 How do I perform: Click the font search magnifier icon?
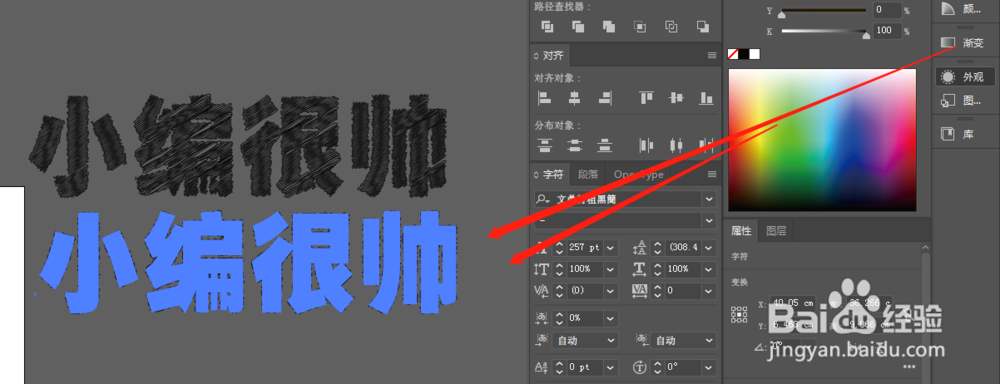point(543,199)
